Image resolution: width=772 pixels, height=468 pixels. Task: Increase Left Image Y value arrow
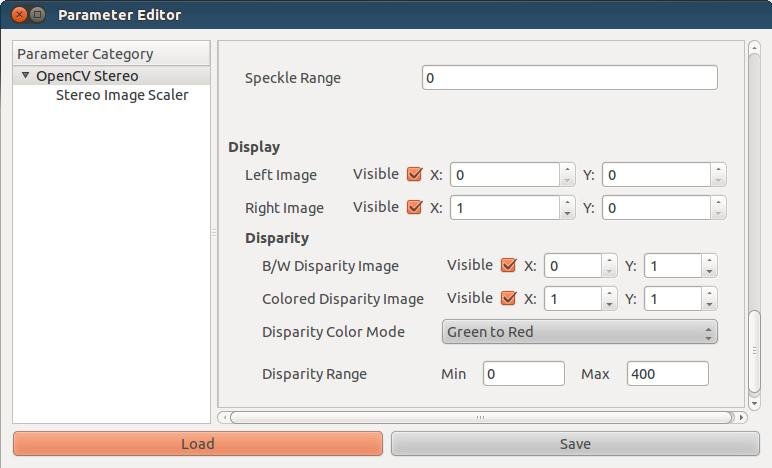pyautogui.click(x=718, y=169)
